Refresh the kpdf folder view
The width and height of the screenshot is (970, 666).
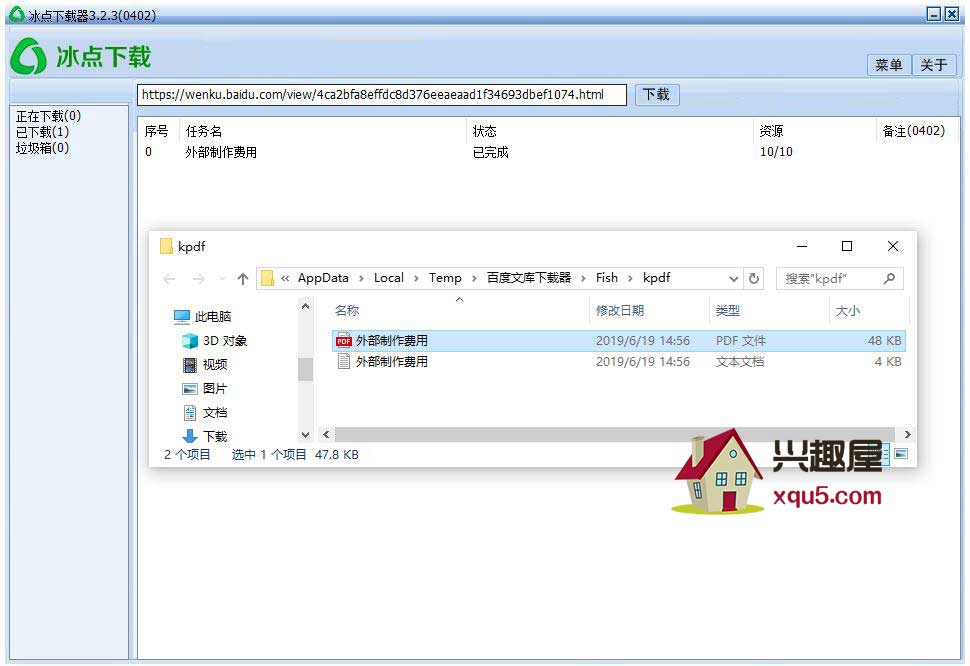coord(753,279)
